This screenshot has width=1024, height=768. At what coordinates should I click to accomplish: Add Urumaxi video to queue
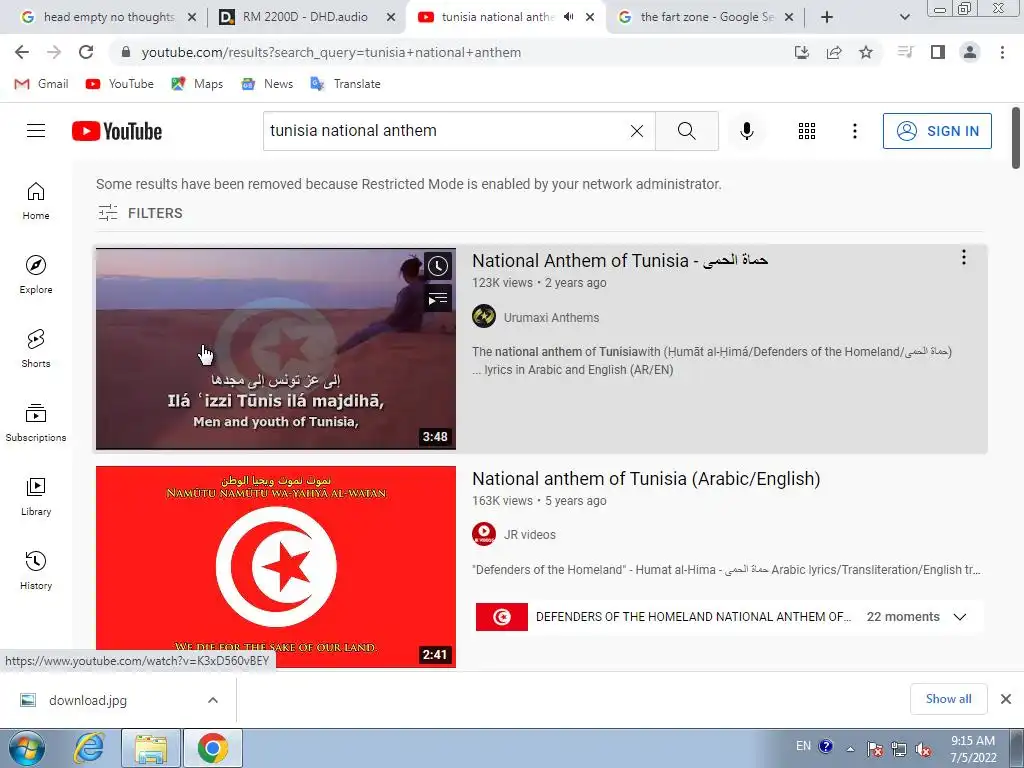point(438,298)
